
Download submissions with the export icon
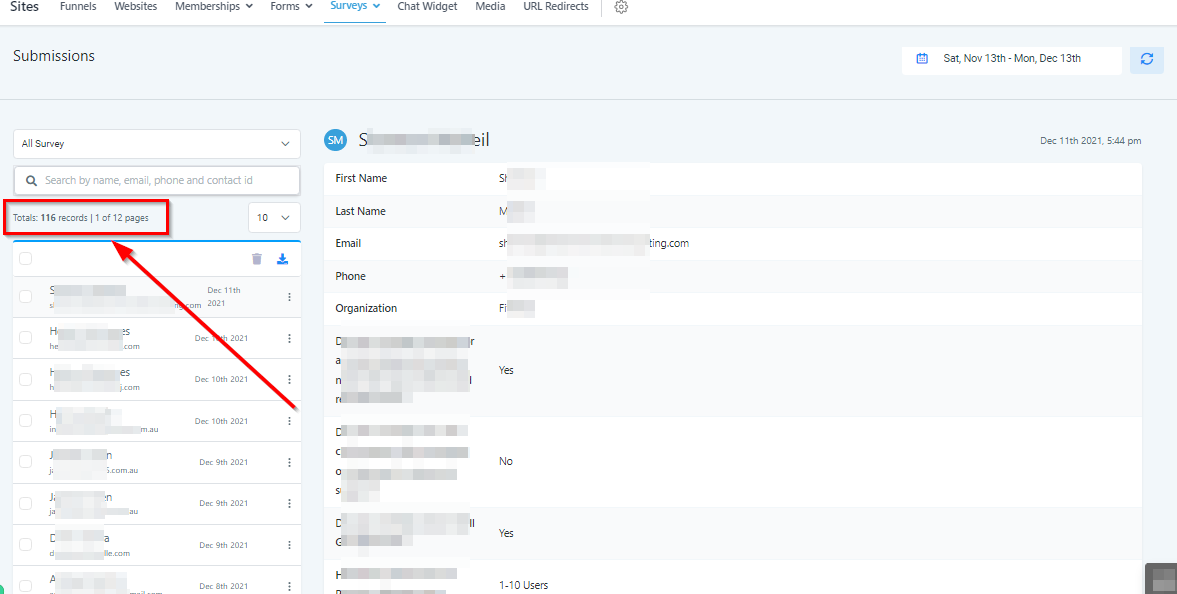(282, 259)
